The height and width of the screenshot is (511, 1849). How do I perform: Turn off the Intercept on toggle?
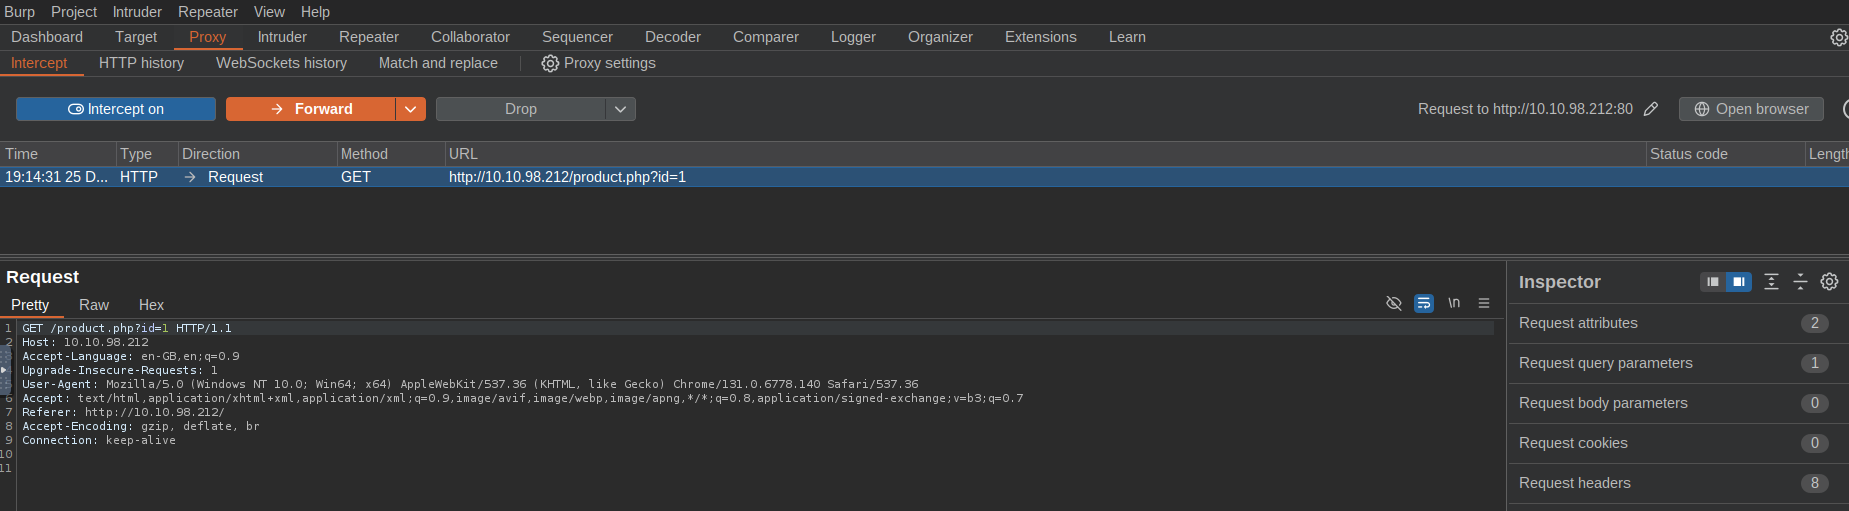click(116, 109)
